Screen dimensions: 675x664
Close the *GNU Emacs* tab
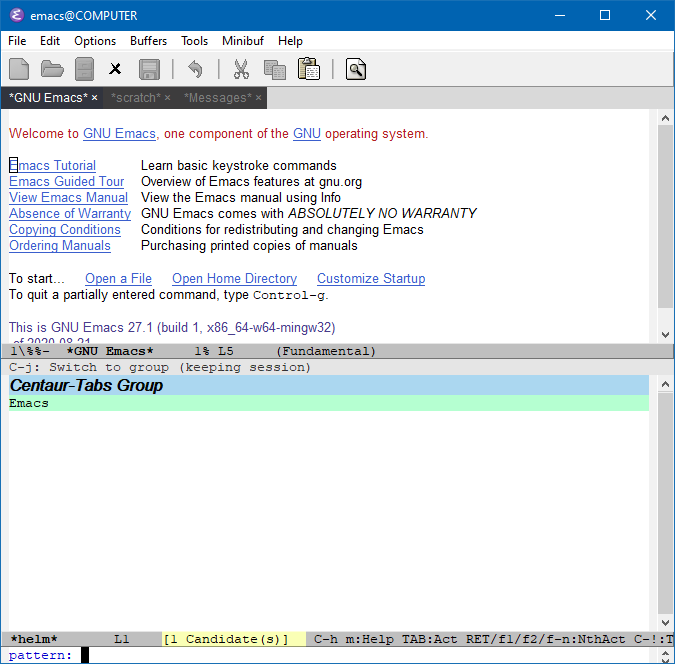coord(94,98)
